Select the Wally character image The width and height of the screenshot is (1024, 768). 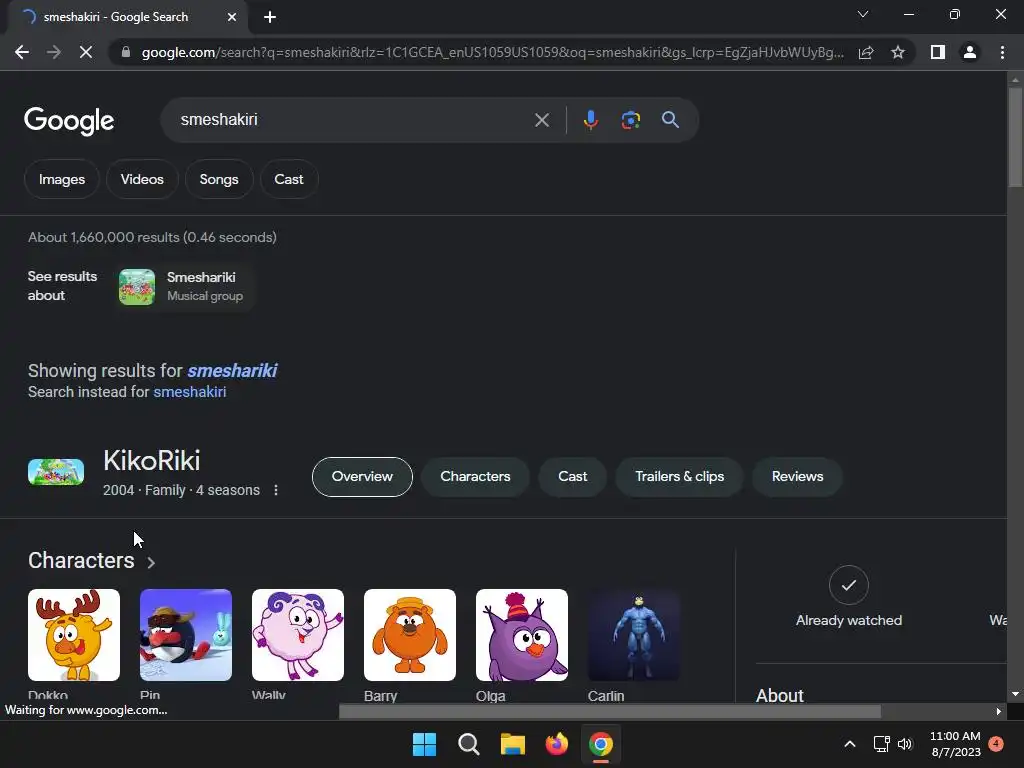point(298,635)
